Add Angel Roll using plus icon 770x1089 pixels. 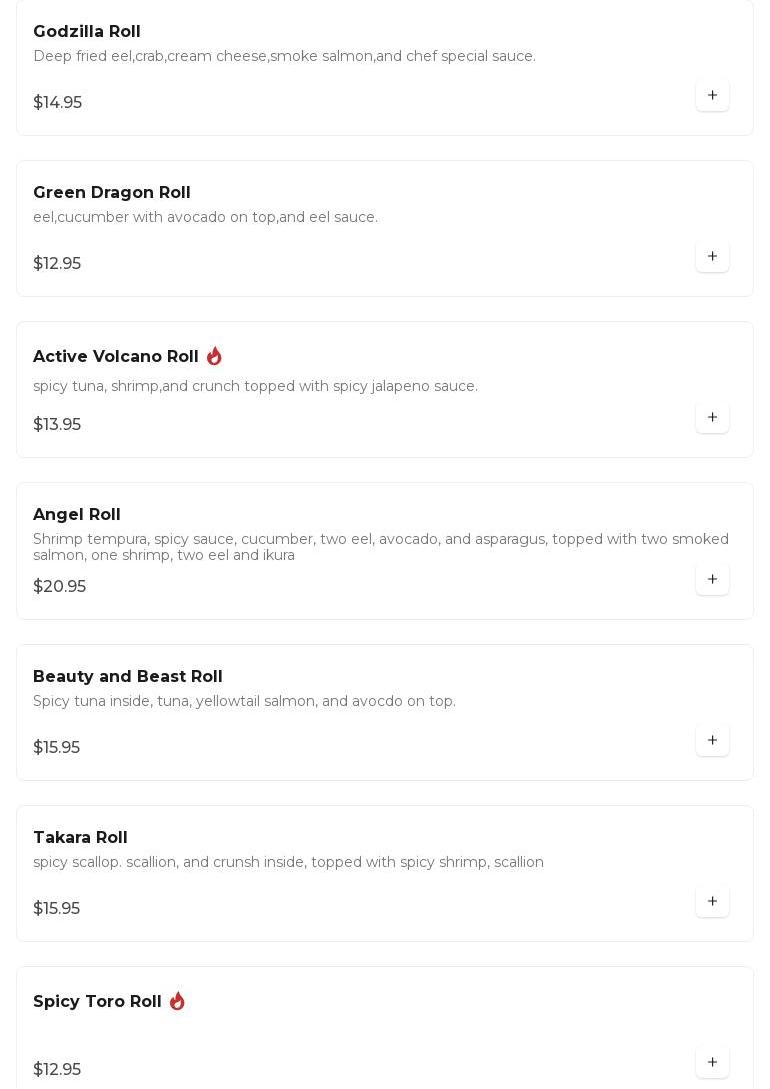[712, 580]
